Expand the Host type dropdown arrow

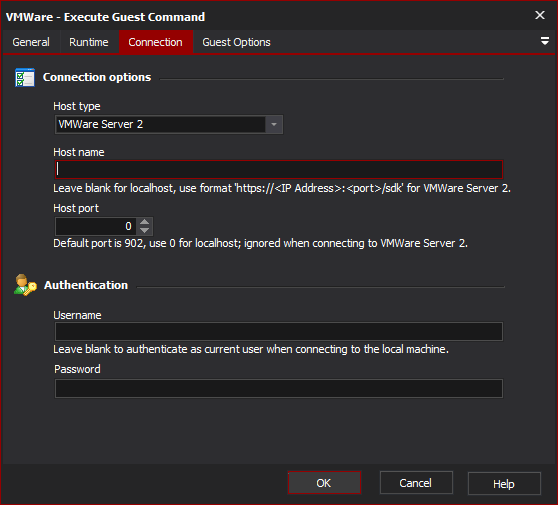(x=274, y=125)
